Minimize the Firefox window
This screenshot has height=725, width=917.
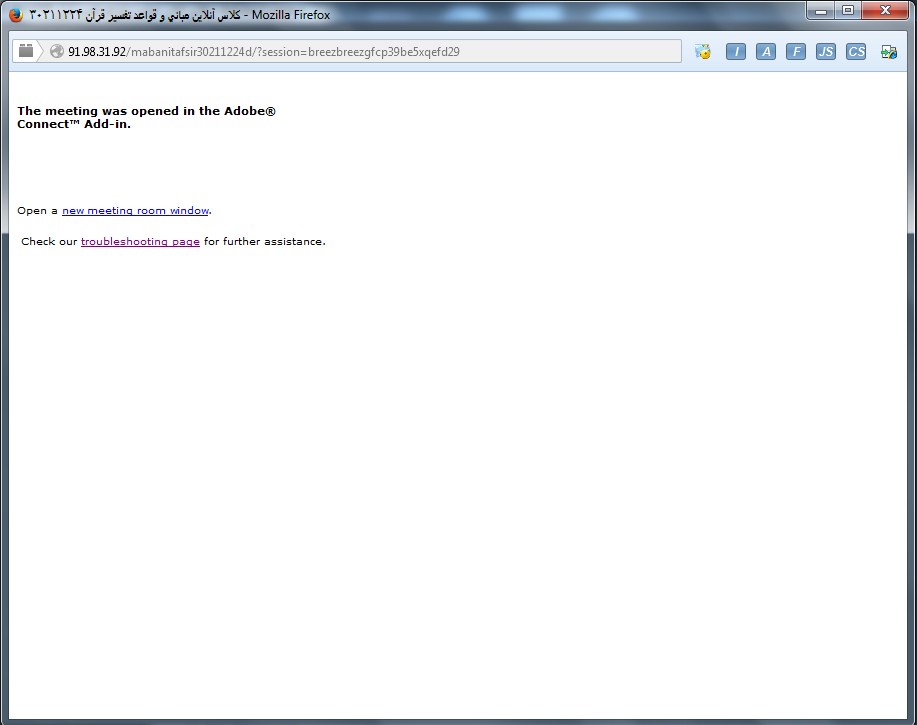tap(821, 11)
